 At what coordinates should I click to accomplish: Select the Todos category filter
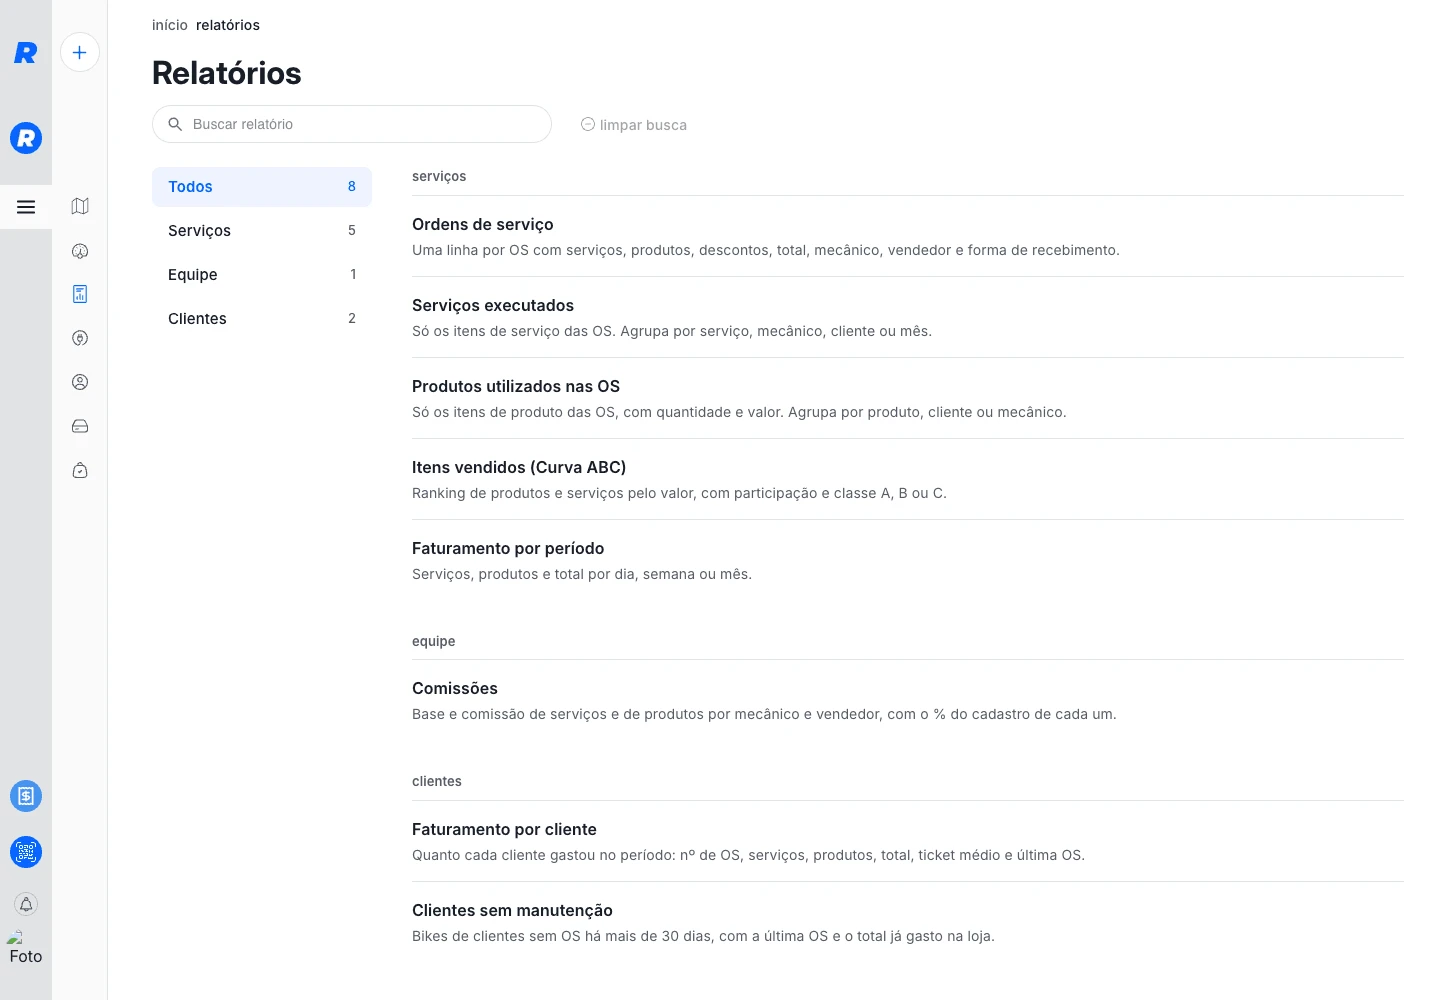coord(262,187)
